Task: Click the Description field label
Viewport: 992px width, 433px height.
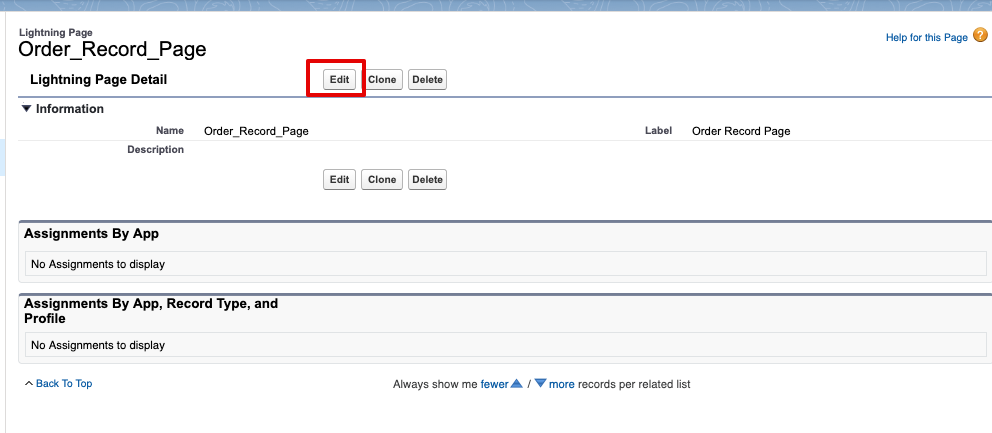Action: [156, 150]
